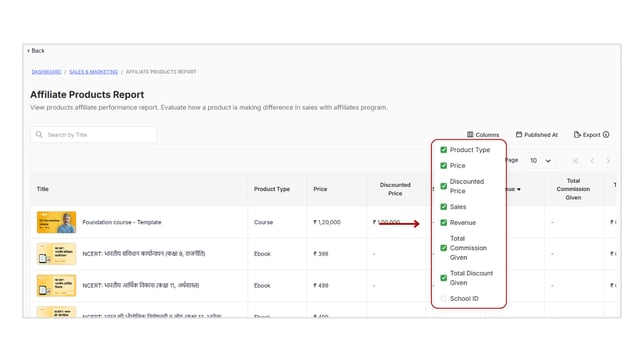Check the School ID column checkbox
The height and width of the screenshot is (362, 644).
tap(444, 299)
